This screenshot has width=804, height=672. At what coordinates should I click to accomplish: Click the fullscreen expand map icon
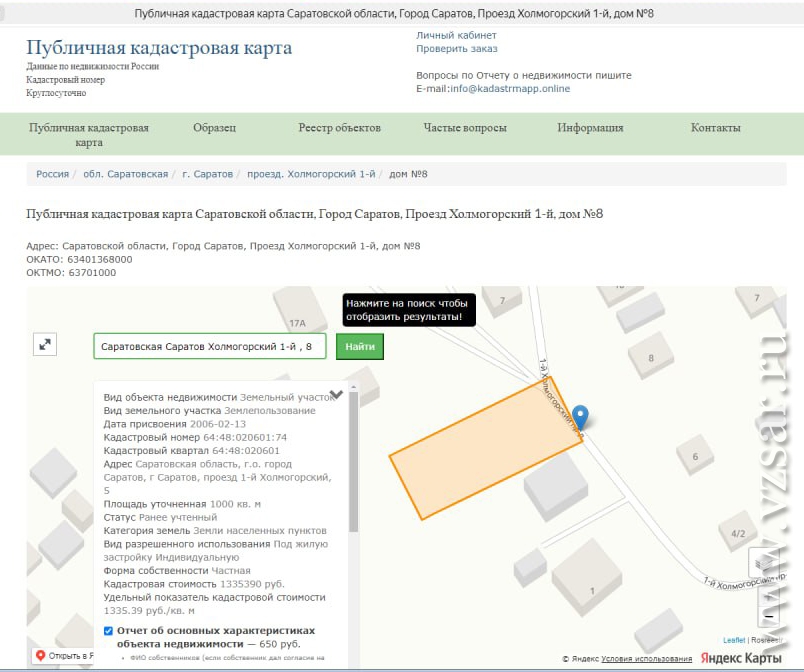click(44, 344)
